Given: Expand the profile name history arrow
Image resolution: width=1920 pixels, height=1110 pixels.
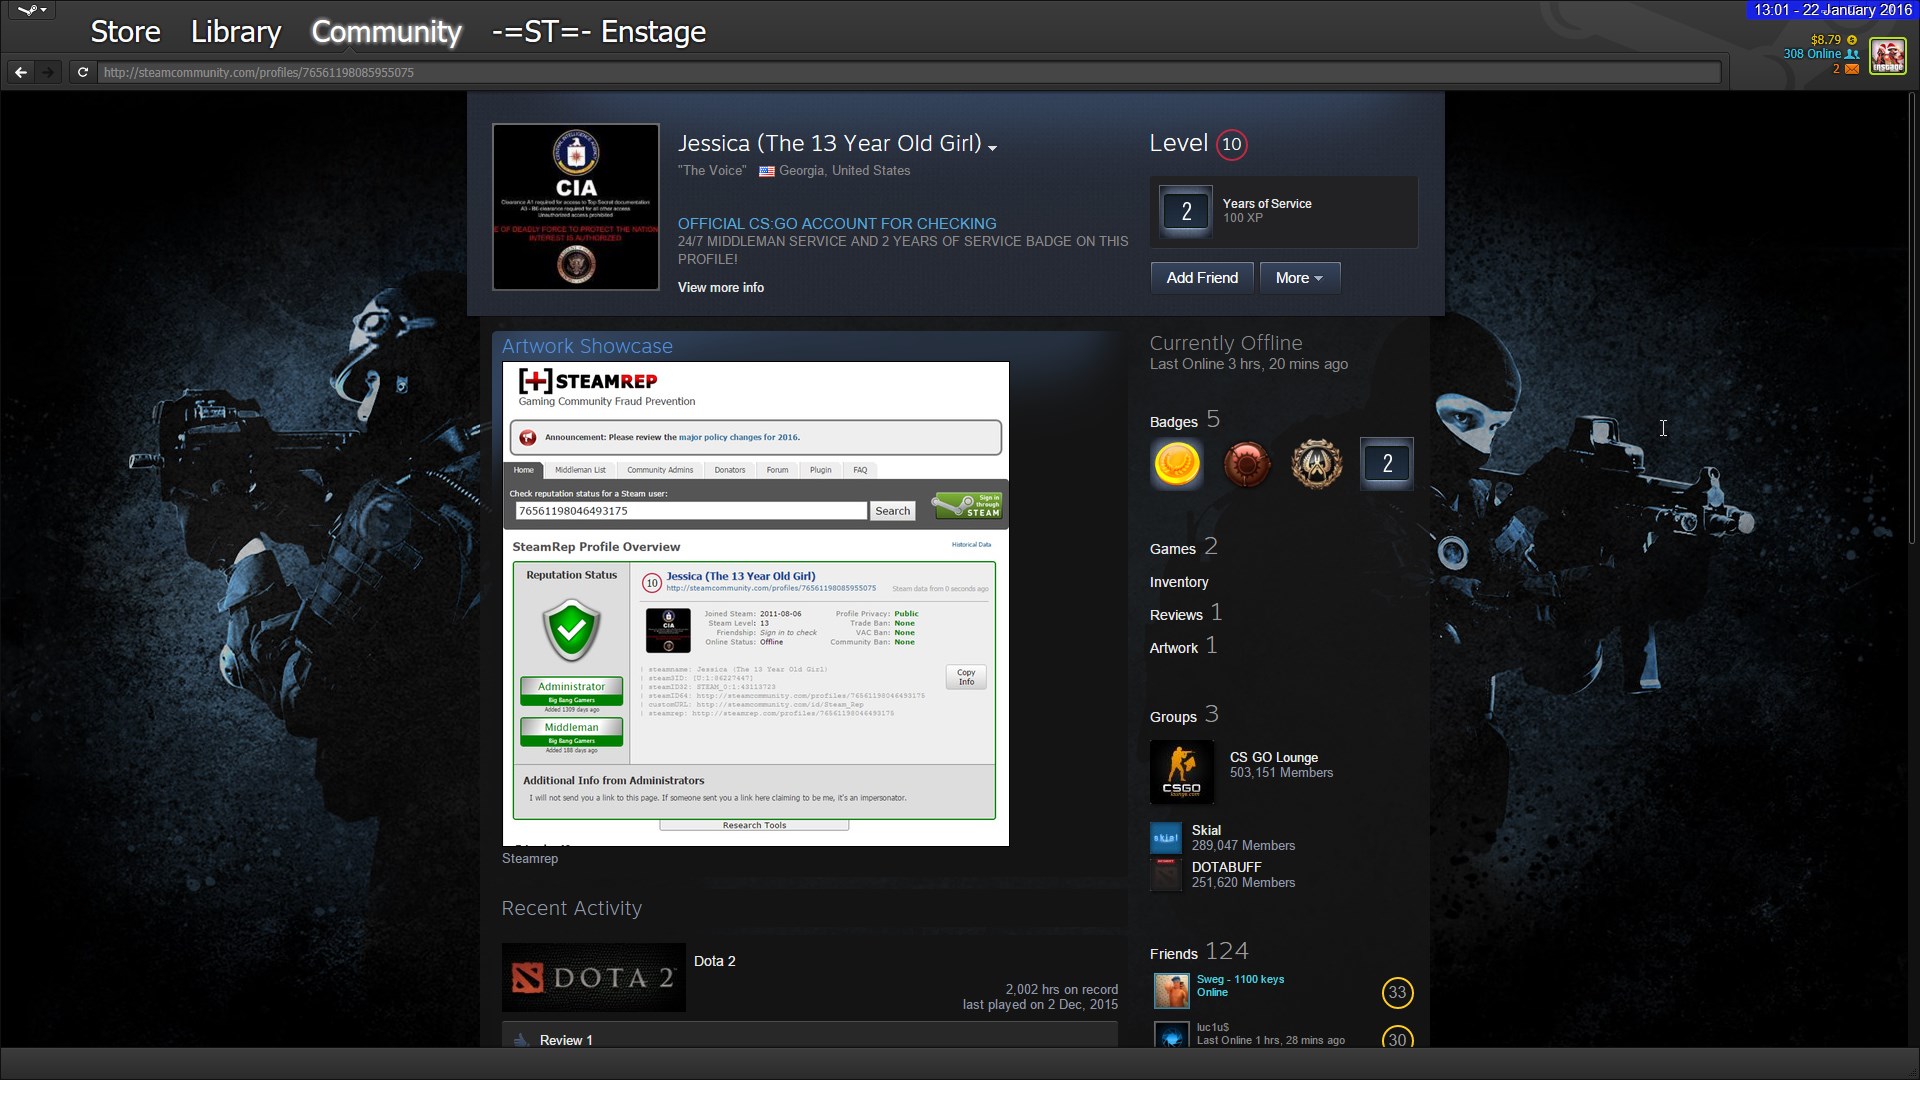Looking at the screenshot, I should (x=992, y=148).
